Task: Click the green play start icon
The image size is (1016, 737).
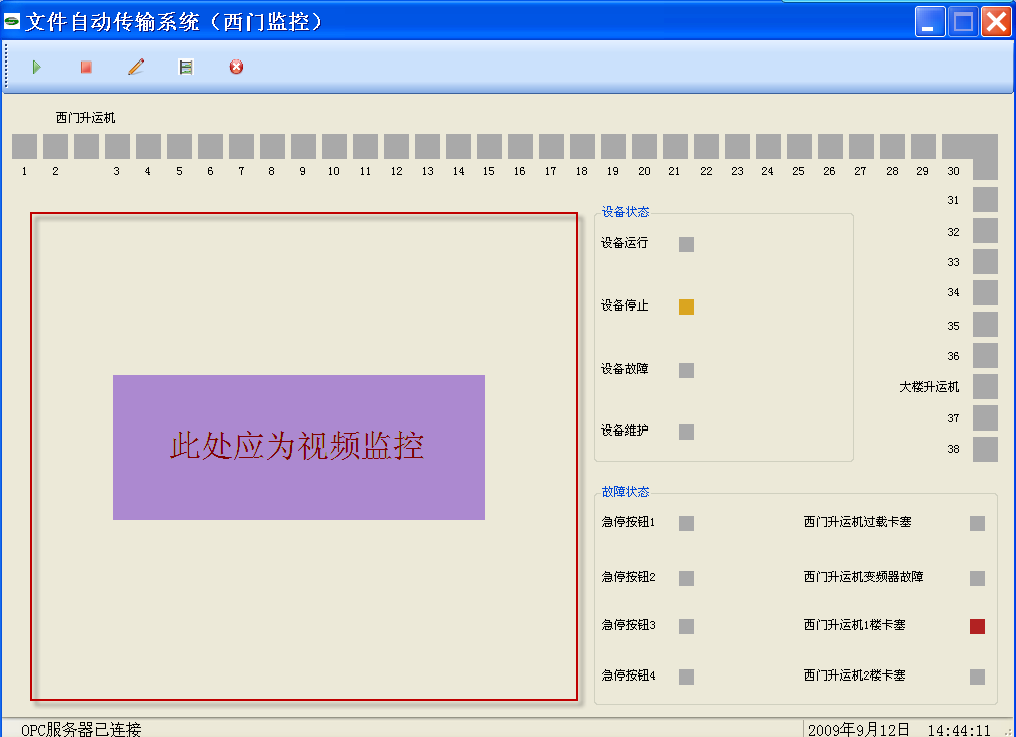Action: (x=36, y=67)
